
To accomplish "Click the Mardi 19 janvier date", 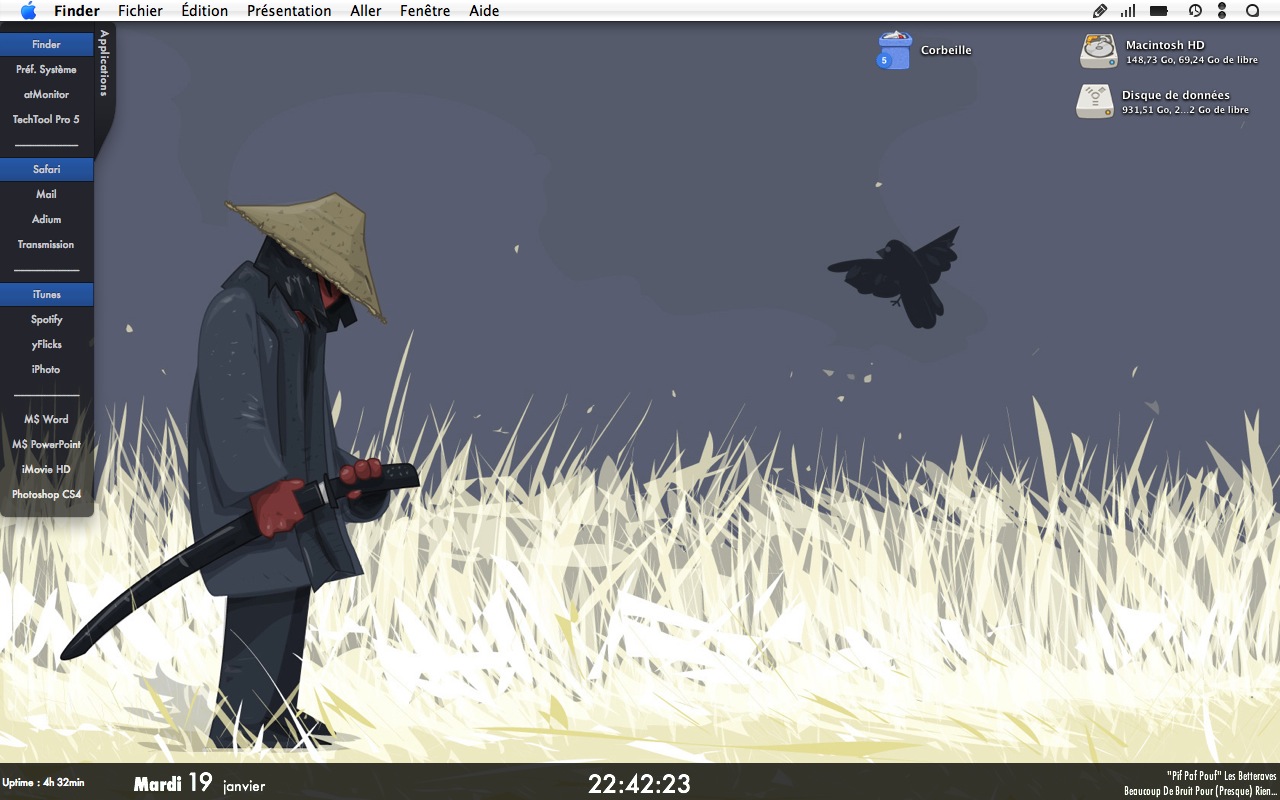I will tap(200, 783).
